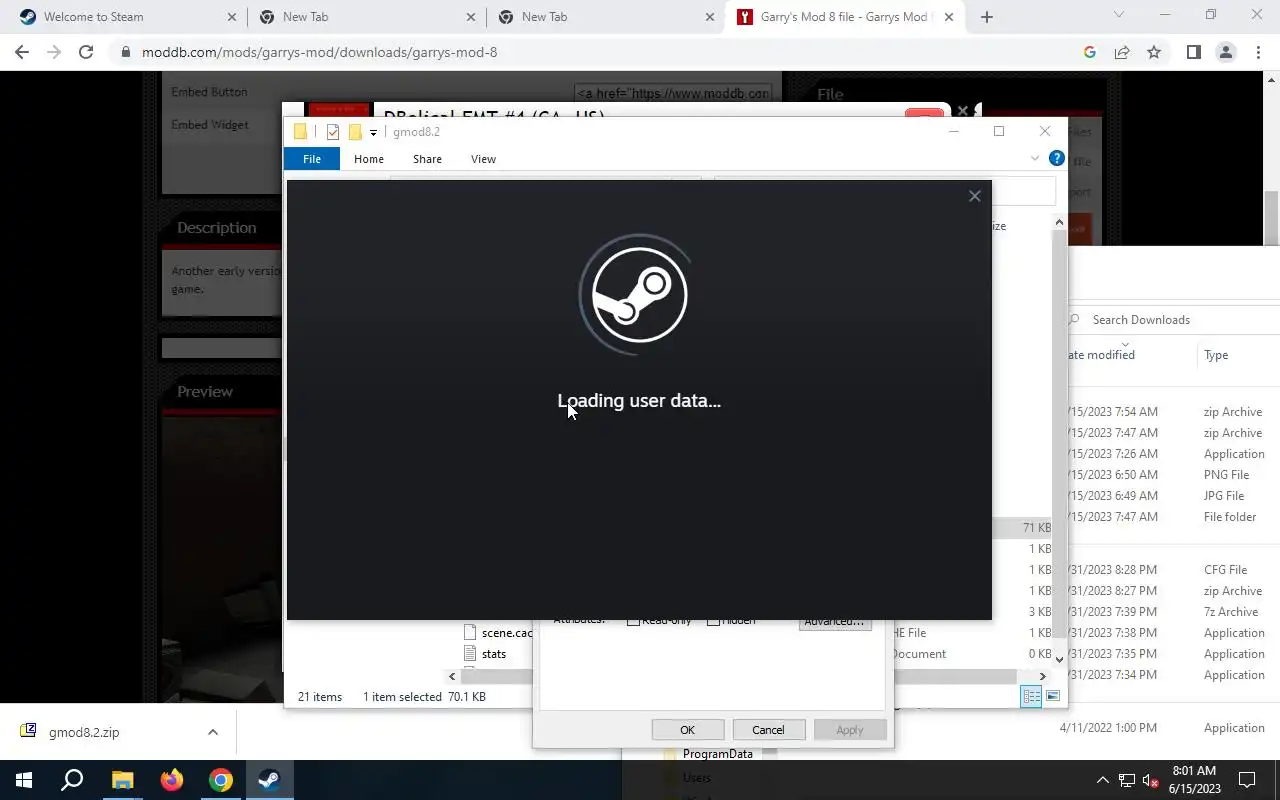The image size is (1280, 800).
Task: Click the Embed Widget label on moddb page
Action: pyautogui.click(x=210, y=125)
